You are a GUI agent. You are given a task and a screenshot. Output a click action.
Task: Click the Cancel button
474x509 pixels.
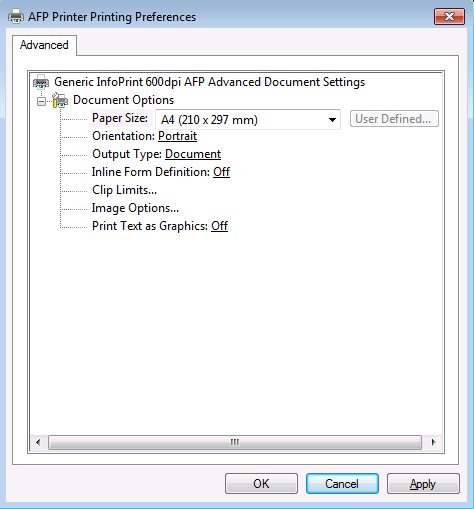342,484
